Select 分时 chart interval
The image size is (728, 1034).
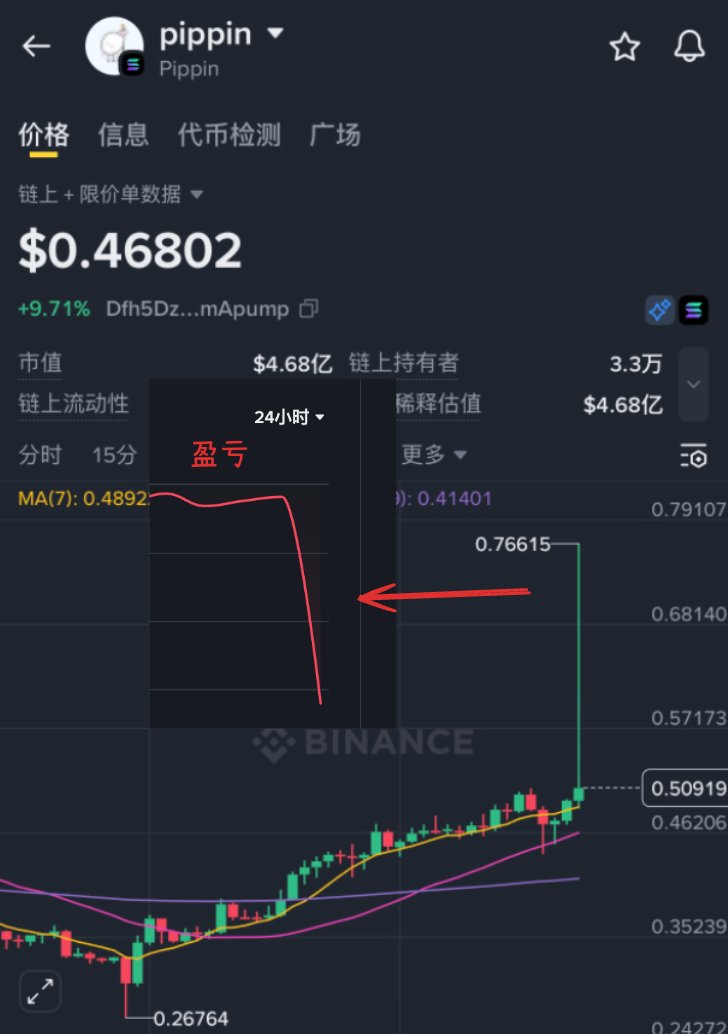coord(40,454)
